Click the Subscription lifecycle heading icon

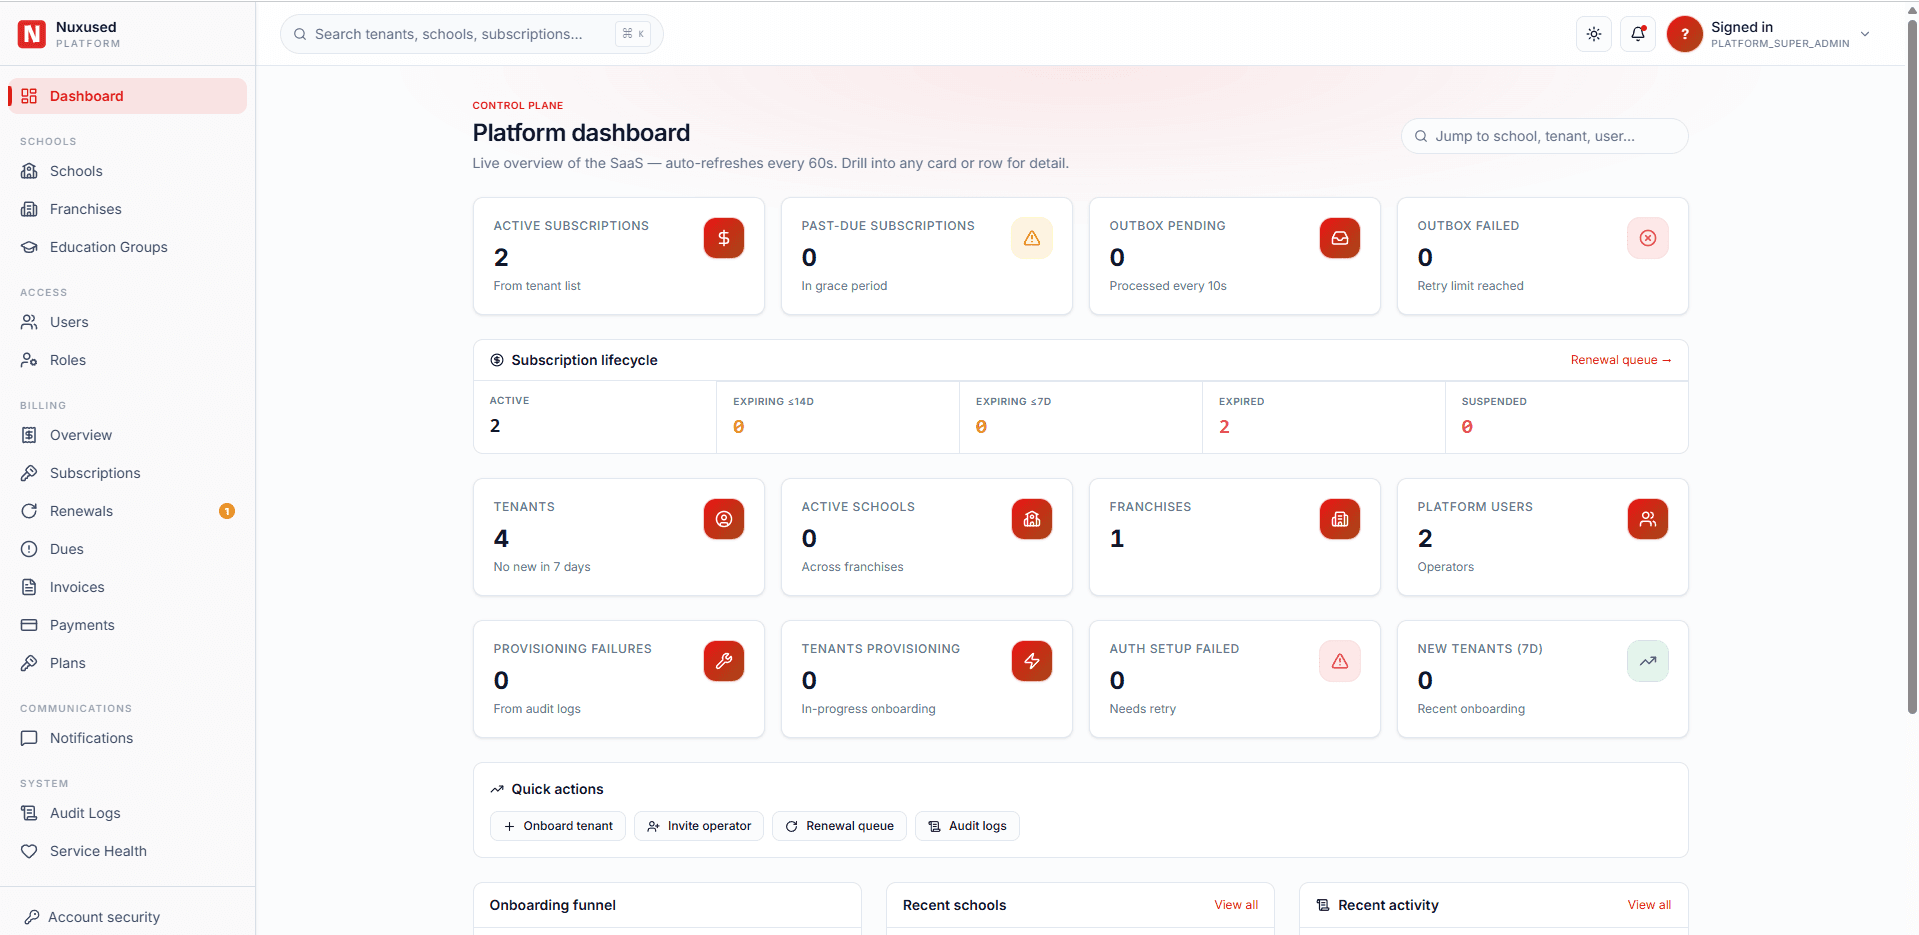point(497,360)
